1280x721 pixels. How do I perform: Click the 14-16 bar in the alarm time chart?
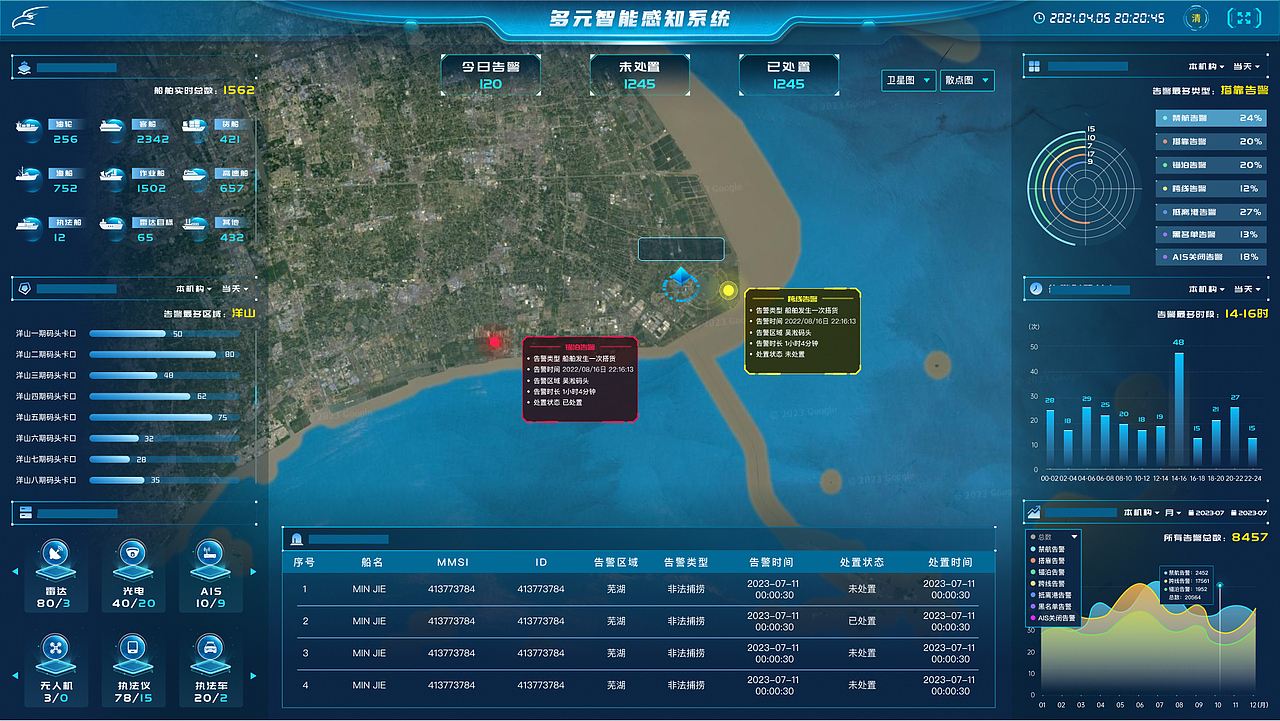(1178, 410)
